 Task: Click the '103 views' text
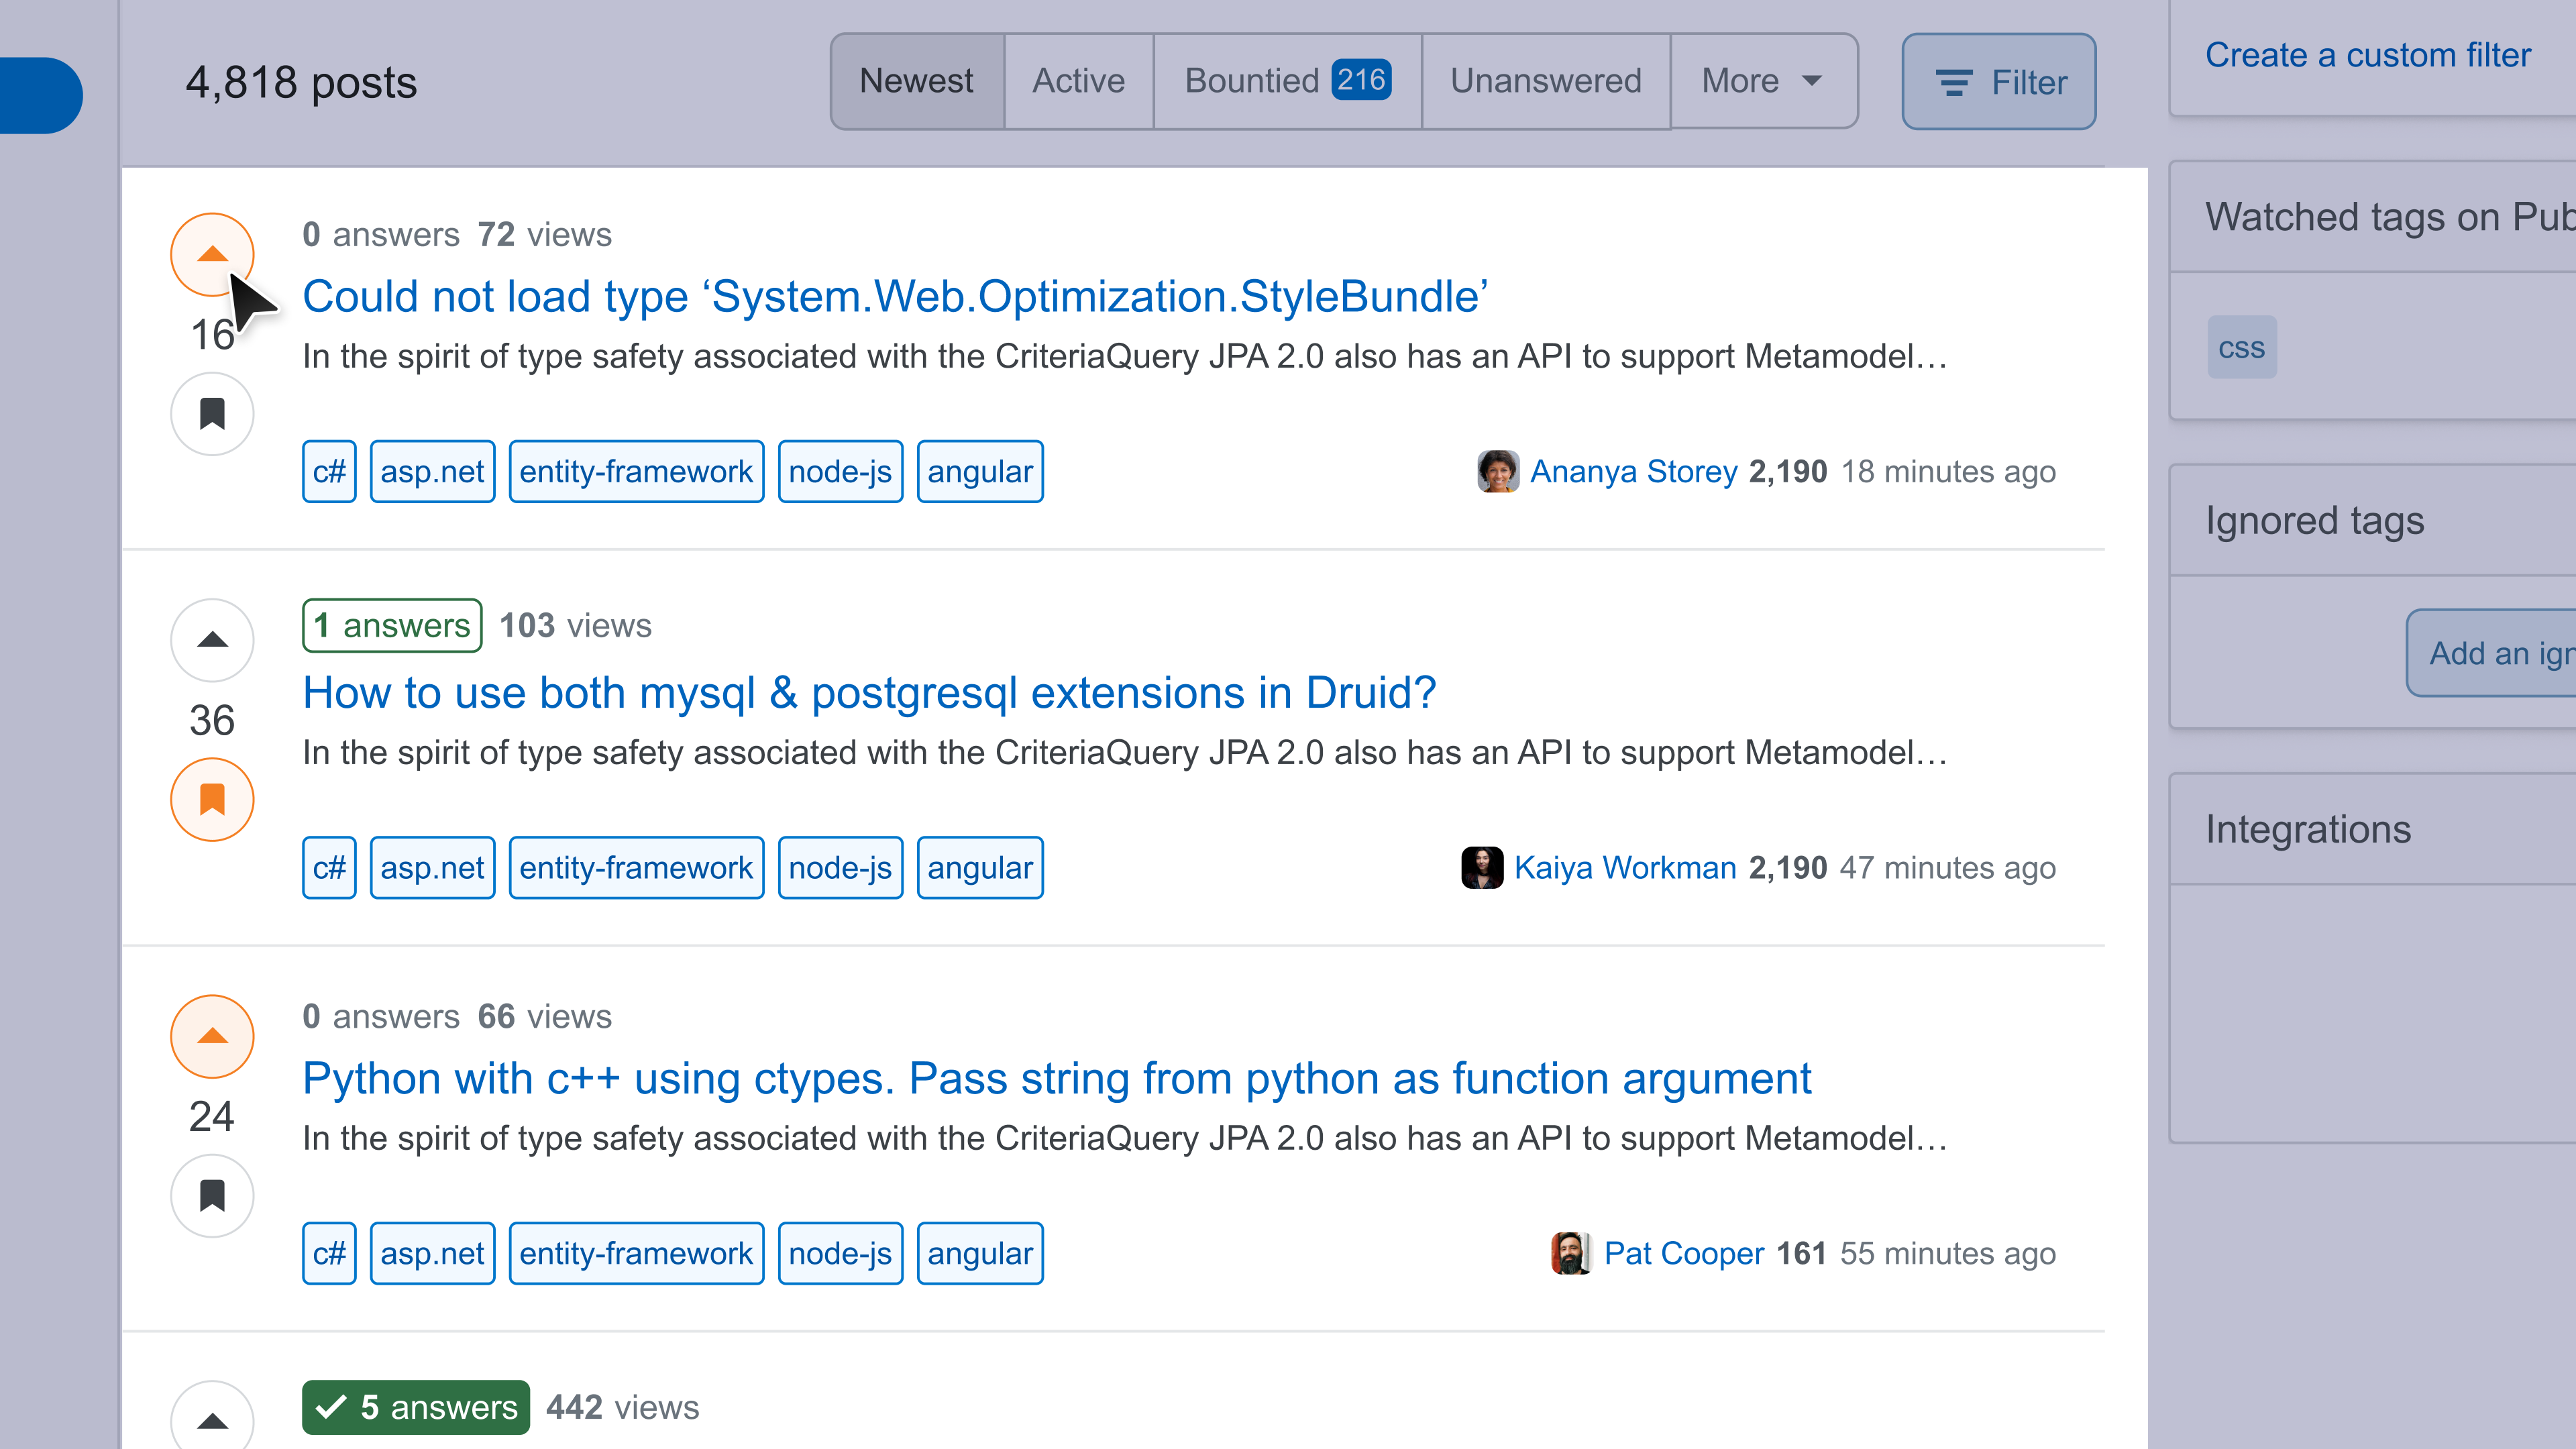coord(575,626)
